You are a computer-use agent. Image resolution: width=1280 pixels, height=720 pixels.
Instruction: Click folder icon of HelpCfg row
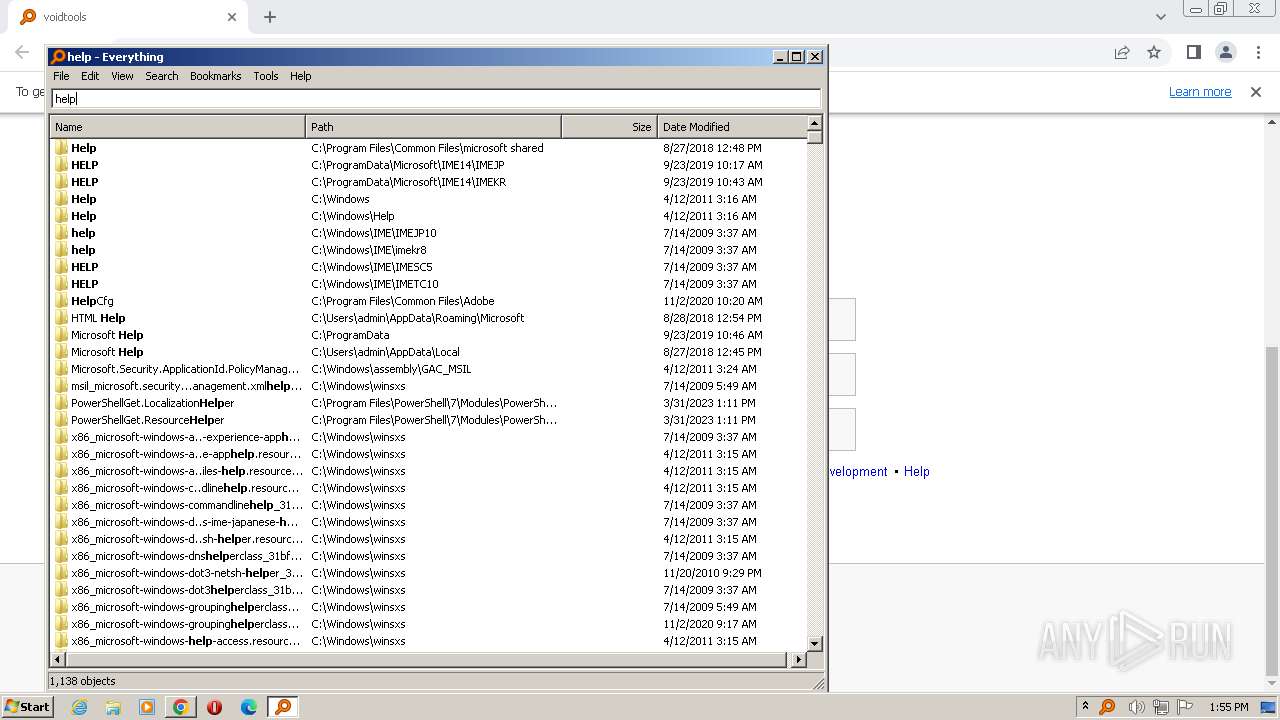(x=61, y=301)
